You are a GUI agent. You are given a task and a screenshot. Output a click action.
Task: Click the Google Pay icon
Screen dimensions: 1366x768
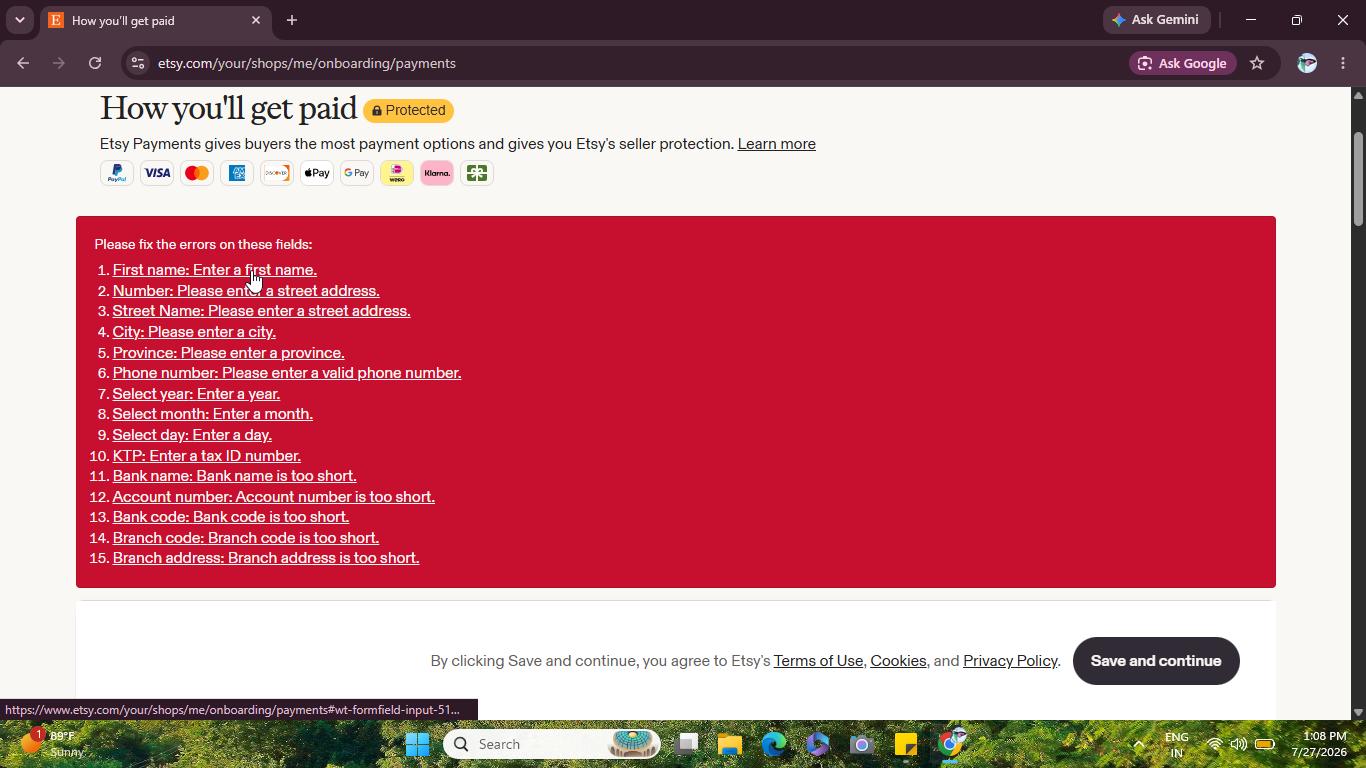point(357,173)
